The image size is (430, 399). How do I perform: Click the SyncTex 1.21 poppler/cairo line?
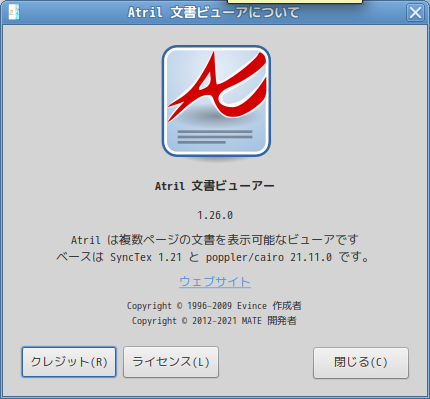pyautogui.click(x=213, y=257)
